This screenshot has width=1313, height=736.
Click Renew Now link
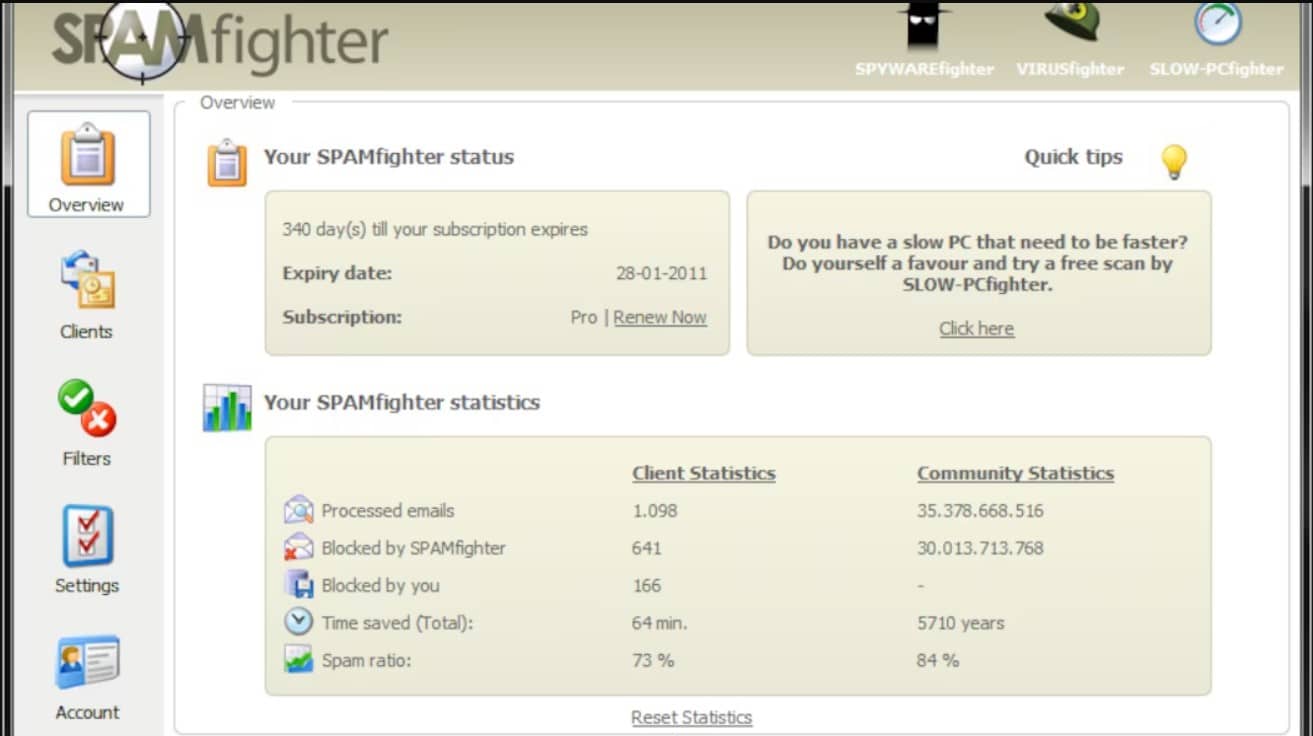coord(660,317)
